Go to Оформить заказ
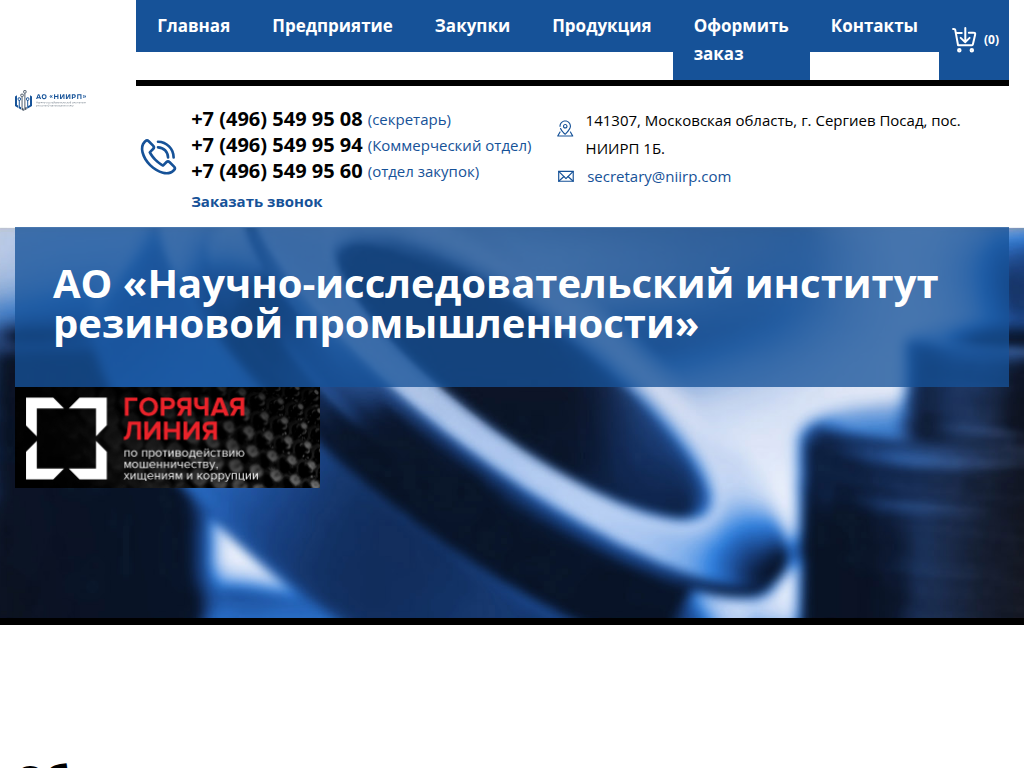The height and width of the screenshot is (768, 1024). tap(739, 41)
